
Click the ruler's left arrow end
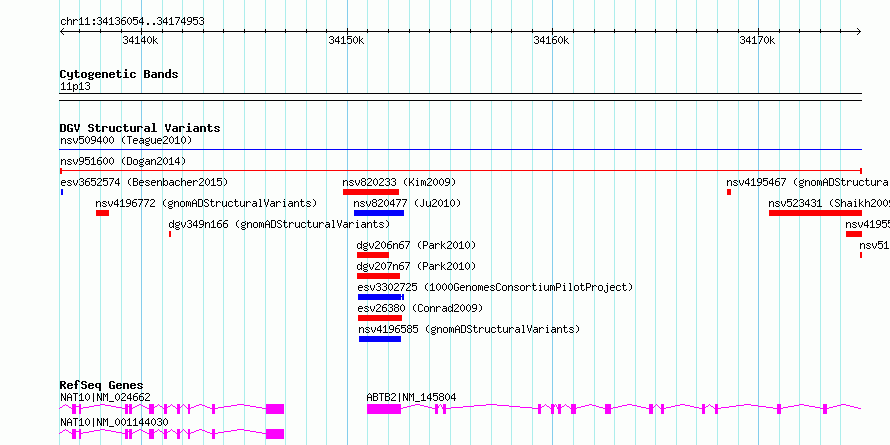coord(62,32)
